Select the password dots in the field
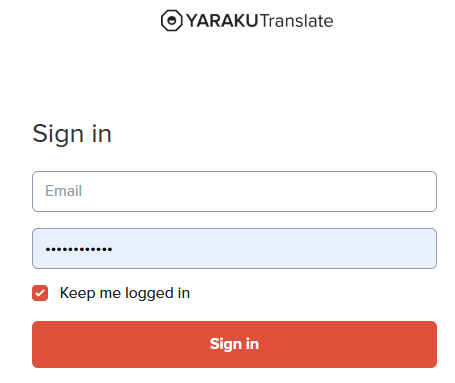The image size is (455, 383). coord(79,249)
